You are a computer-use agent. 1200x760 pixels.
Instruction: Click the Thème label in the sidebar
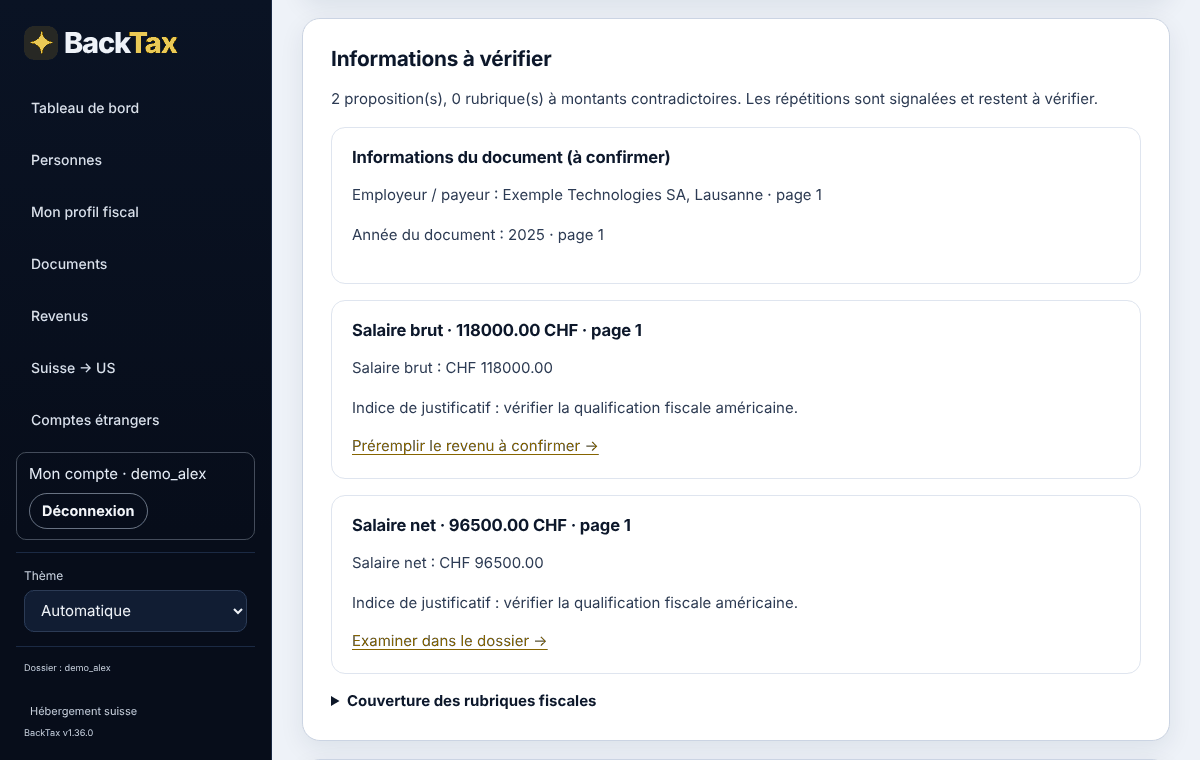pos(43,576)
